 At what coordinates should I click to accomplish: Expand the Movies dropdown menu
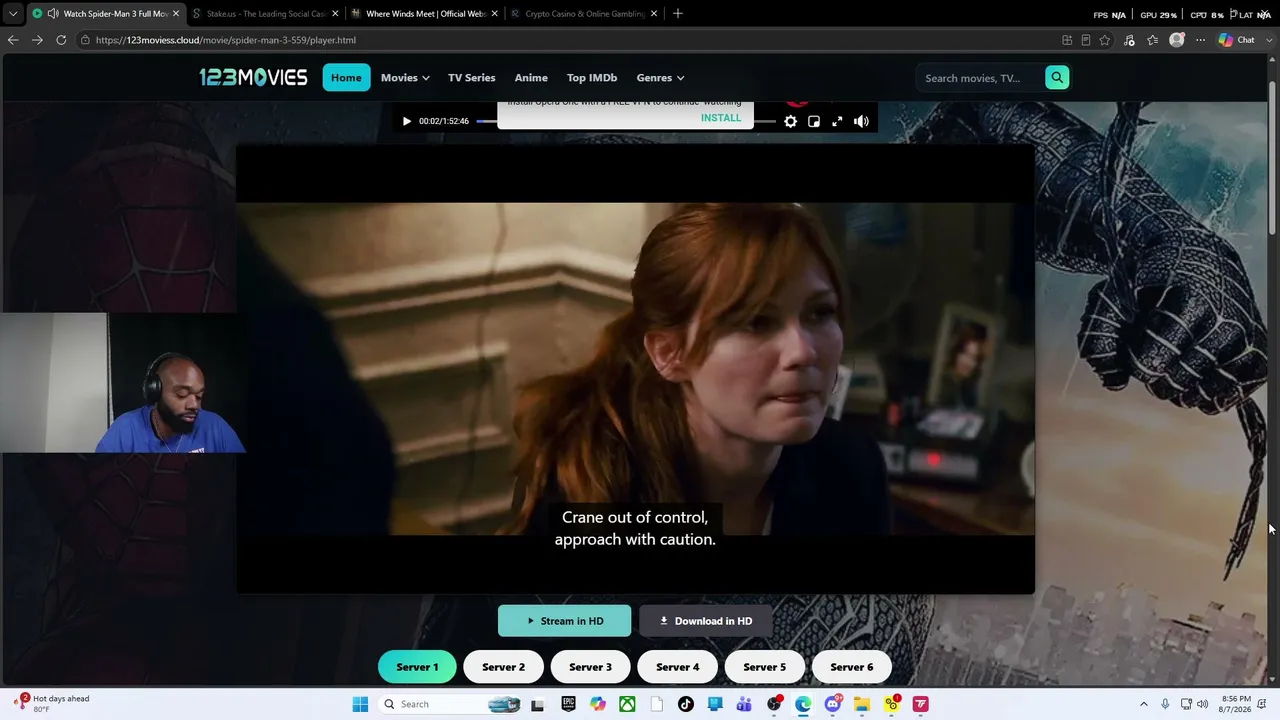(x=405, y=77)
